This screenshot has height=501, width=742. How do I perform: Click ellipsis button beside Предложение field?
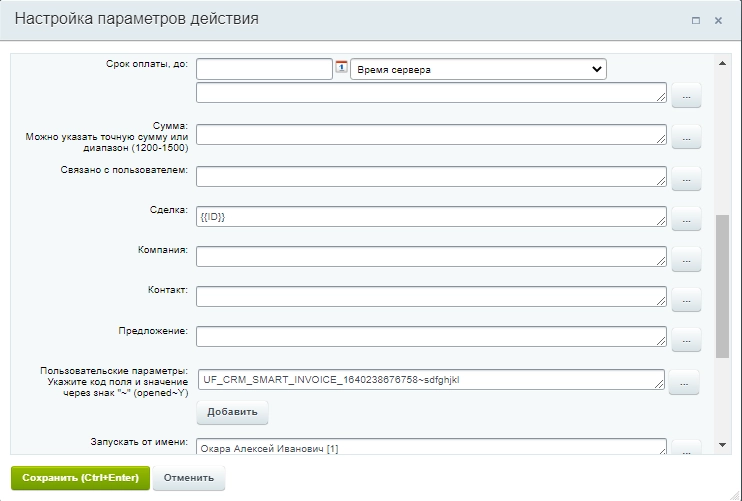tap(685, 339)
